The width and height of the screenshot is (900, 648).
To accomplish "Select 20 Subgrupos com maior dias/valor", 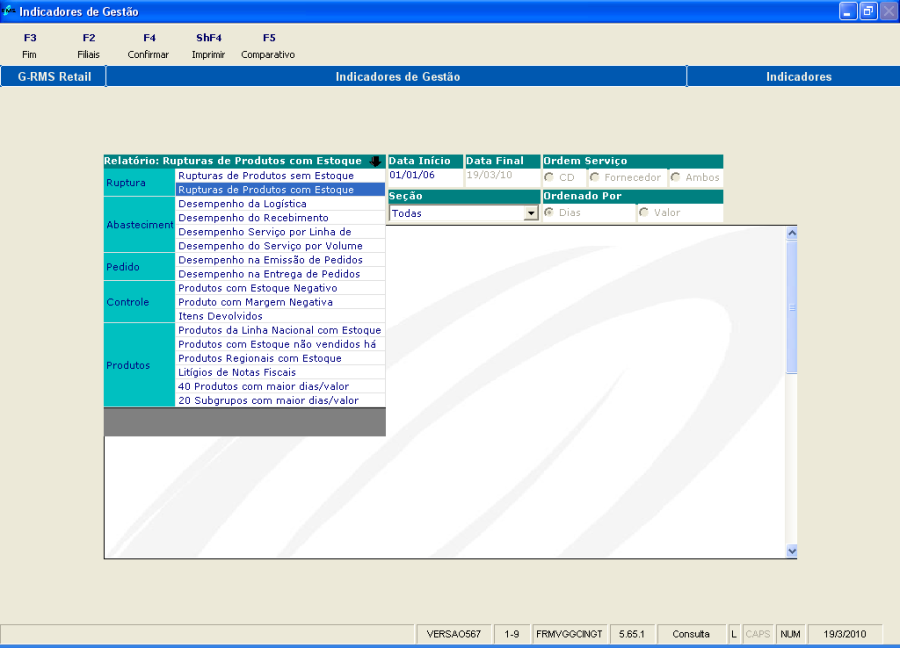I will pos(280,401).
